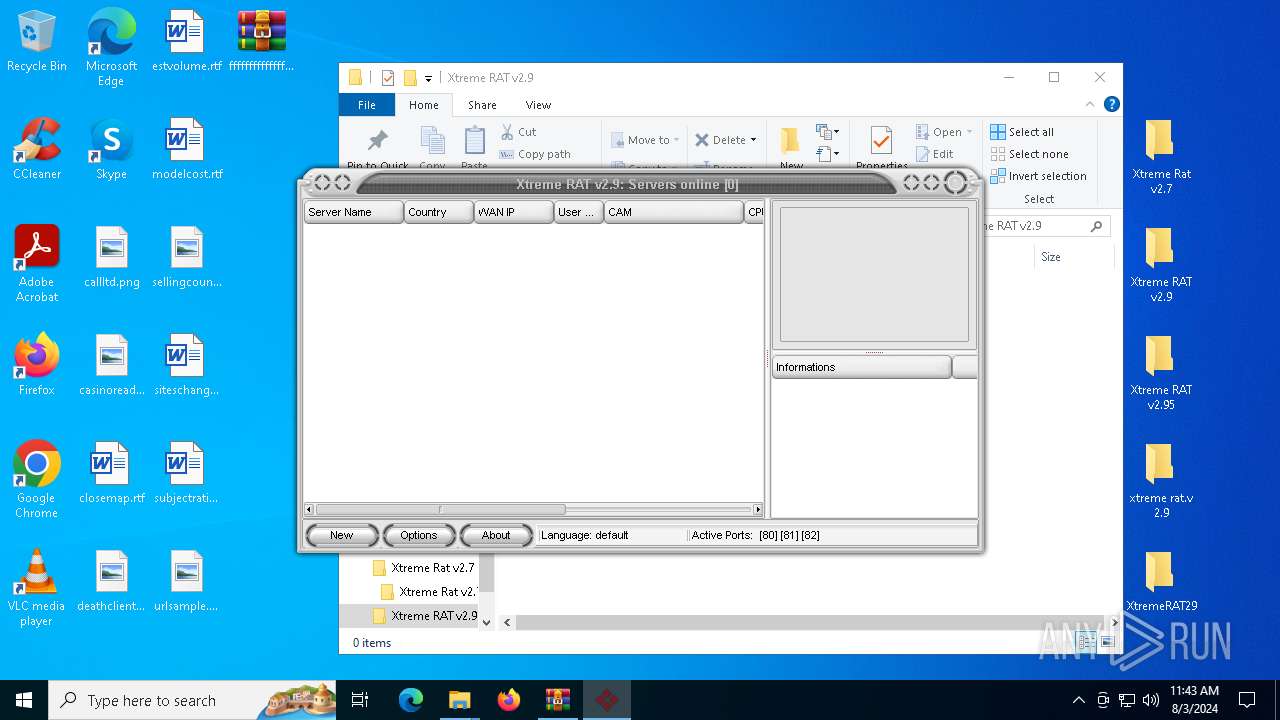1280x720 pixels.
Task: Select the VLC media player desktop icon
Action: click(37, 588)
